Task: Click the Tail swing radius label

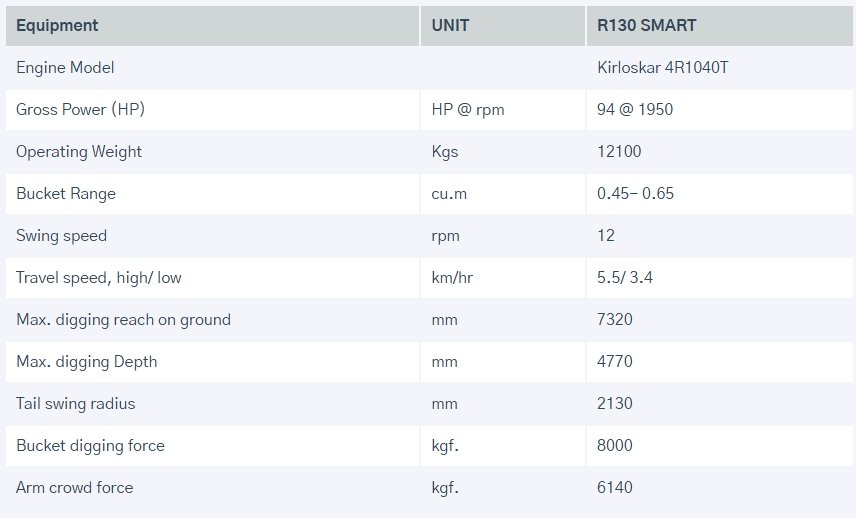Action: 75,404
